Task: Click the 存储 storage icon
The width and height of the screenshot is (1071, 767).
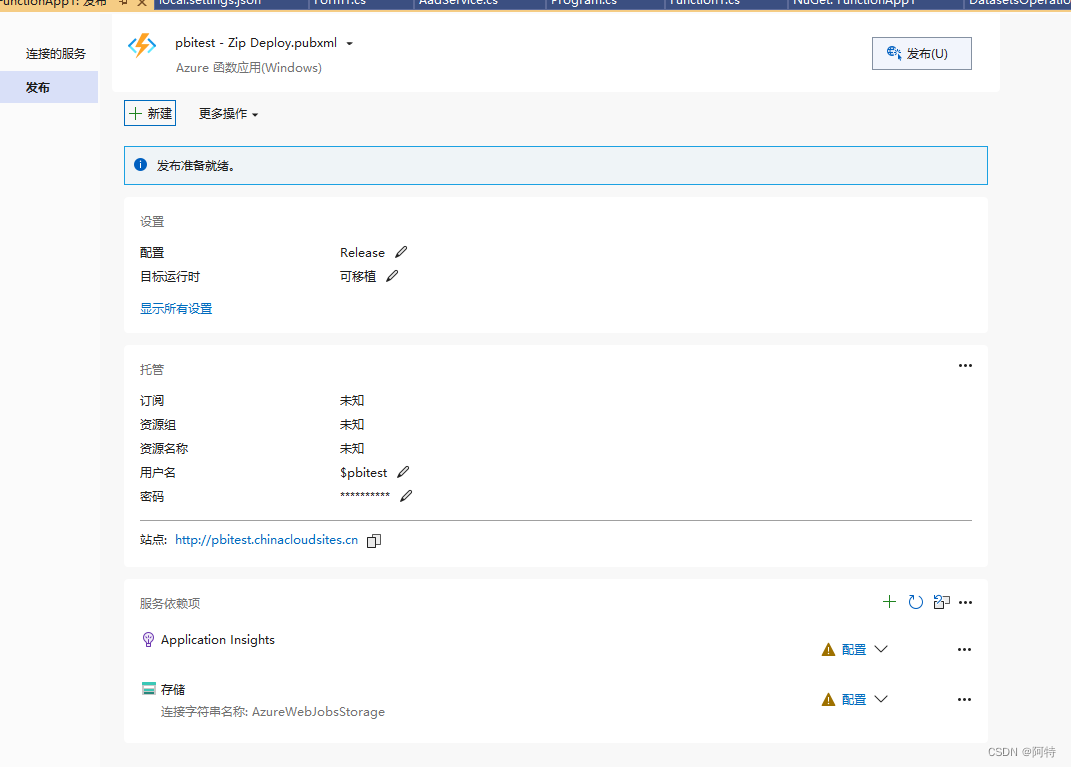Action: (148, 688)
